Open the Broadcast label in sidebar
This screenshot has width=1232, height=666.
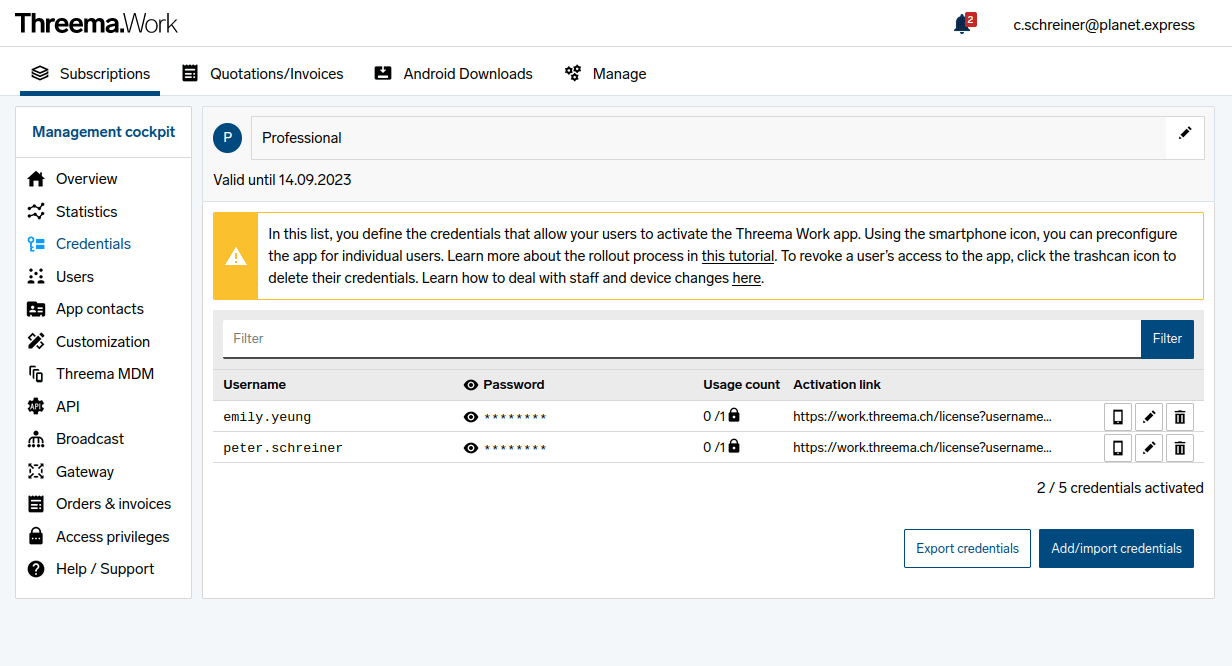(90, 439)
